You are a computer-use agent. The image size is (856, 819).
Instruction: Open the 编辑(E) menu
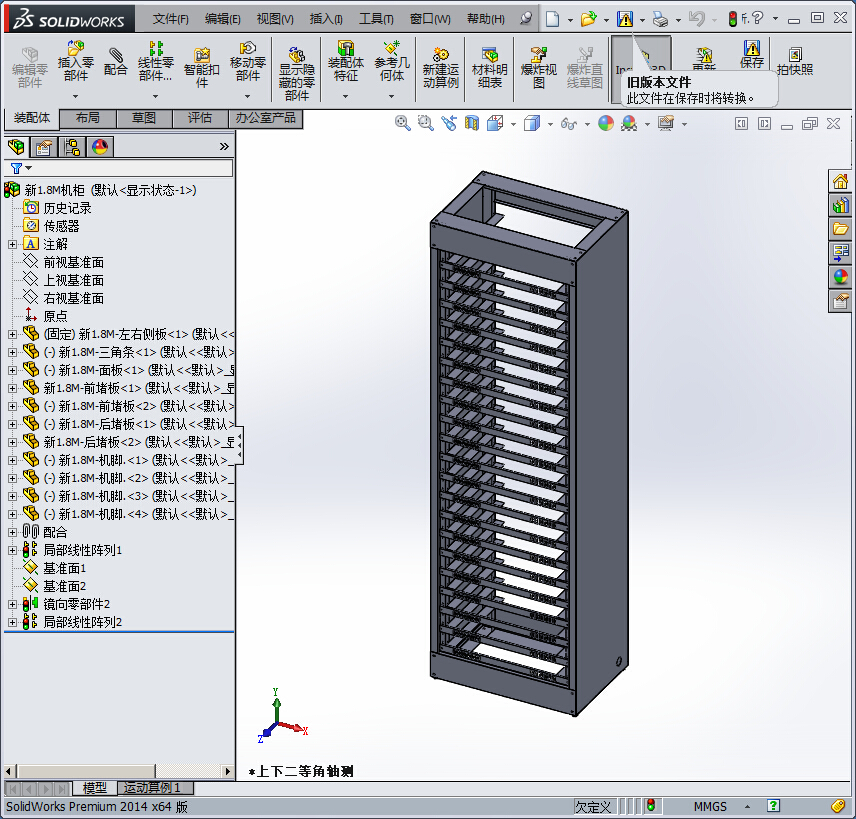(223, 19)
